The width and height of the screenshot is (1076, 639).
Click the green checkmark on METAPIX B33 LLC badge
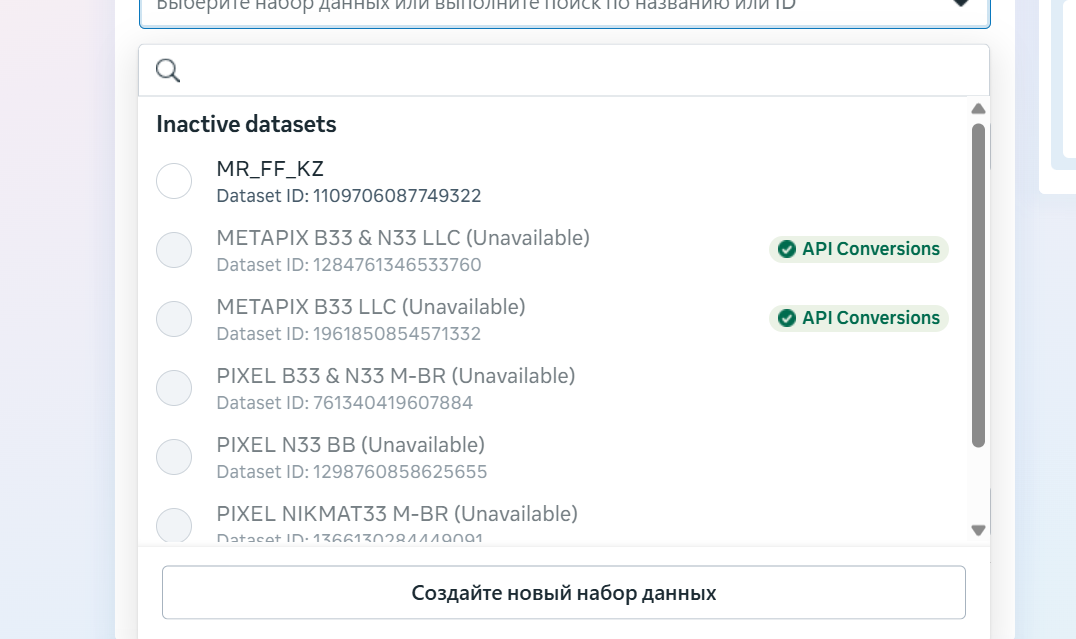(787, 318)
